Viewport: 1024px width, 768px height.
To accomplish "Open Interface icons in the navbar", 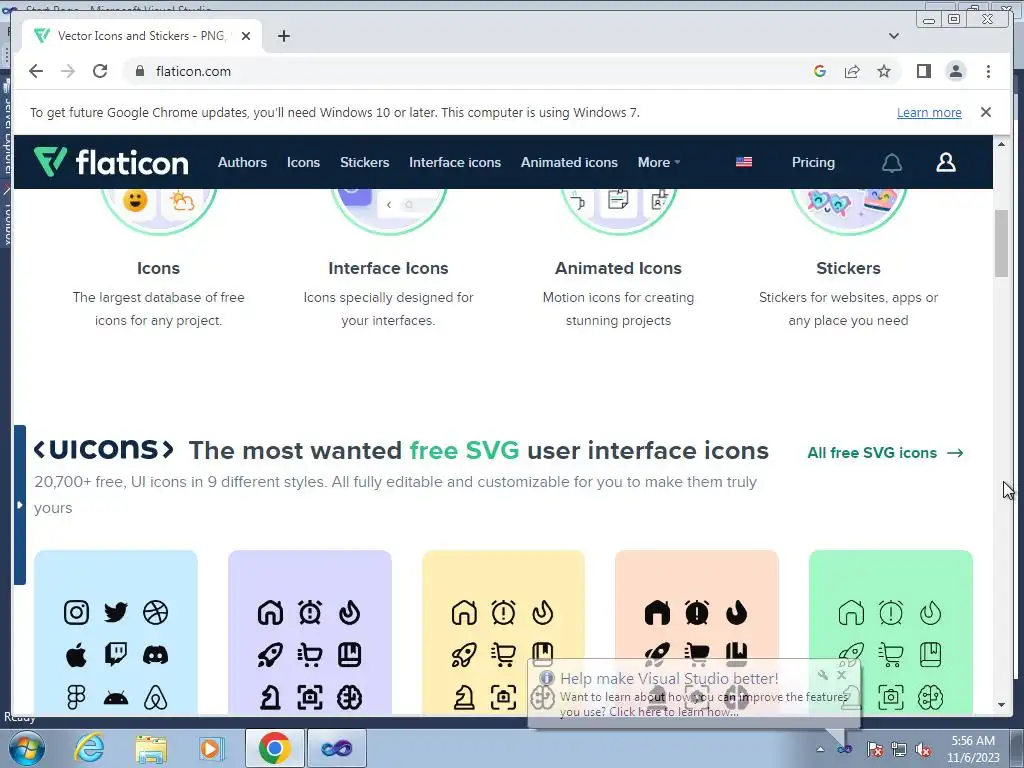I will 455,162.
